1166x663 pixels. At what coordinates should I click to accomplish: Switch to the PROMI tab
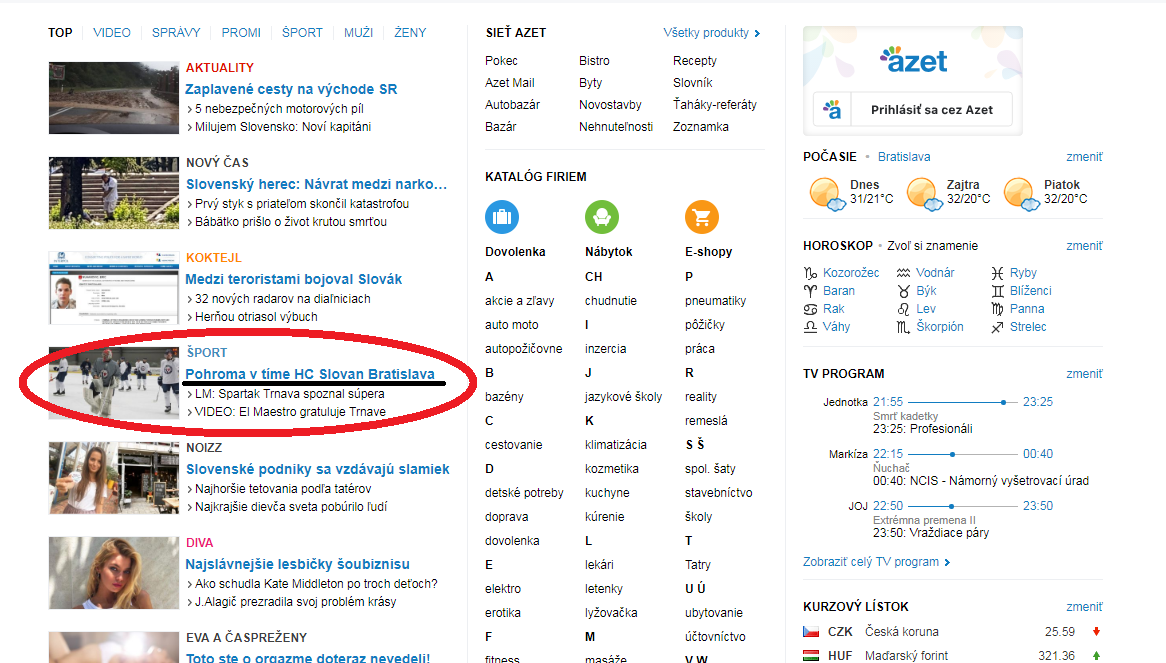point(241,33)
